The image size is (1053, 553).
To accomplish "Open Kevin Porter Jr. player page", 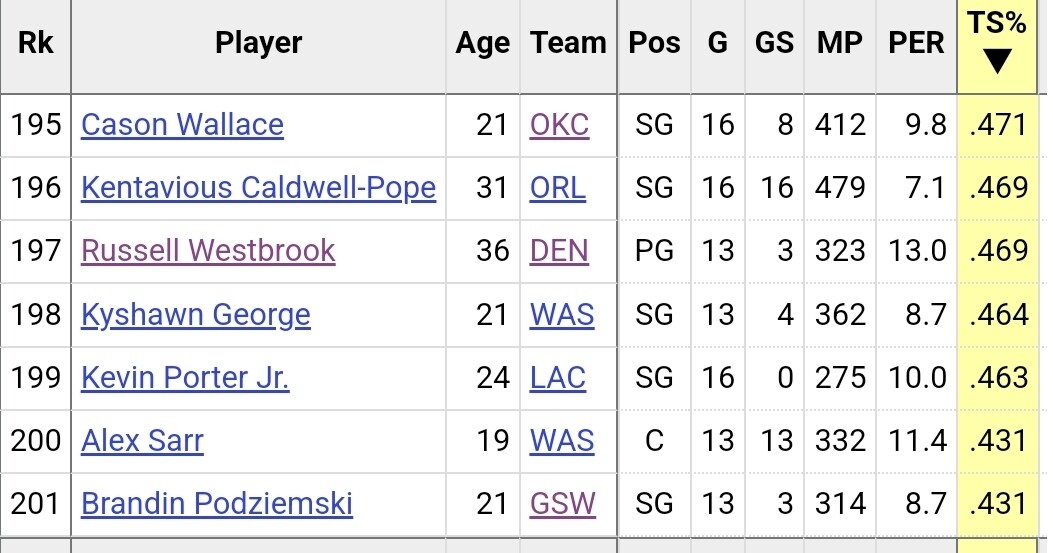I will pyautogui.click(x=185, y=378).
